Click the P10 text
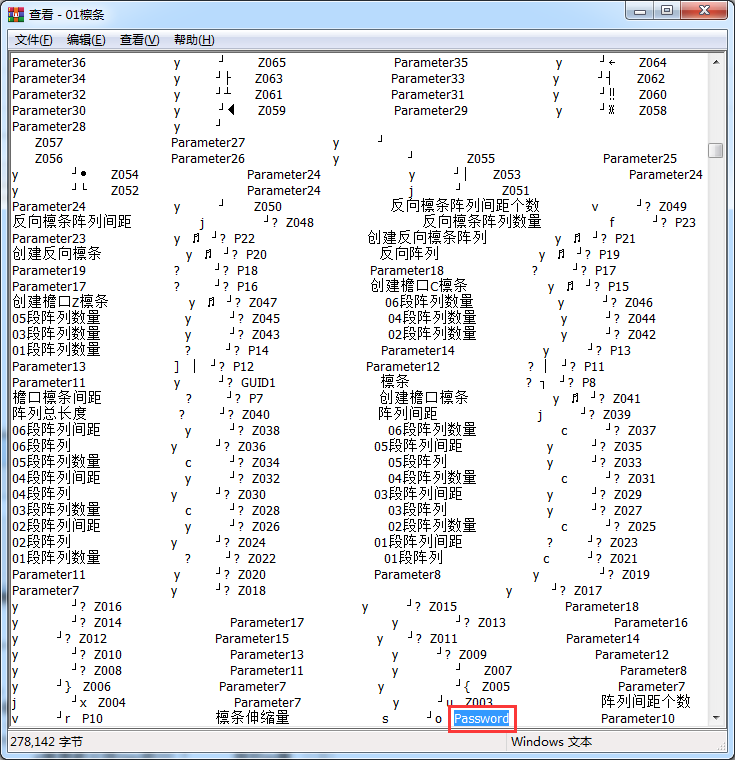This screenshot has width=735, height=760. click(92, 718)
